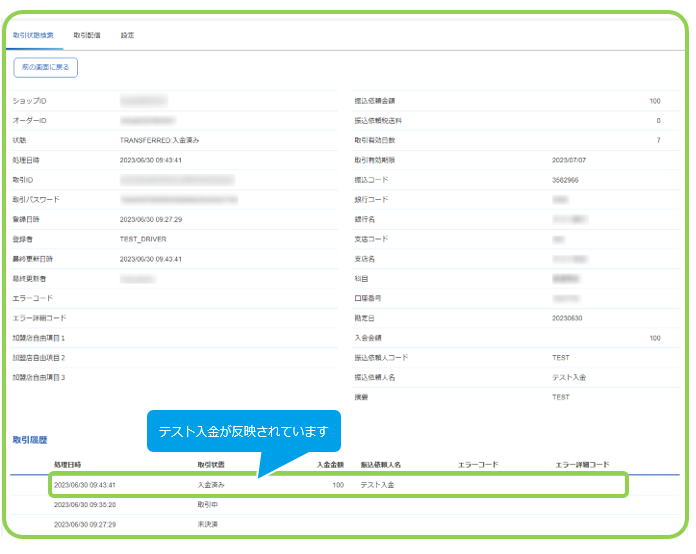This screenshot has height=554, width=696.
Task: Switch to the 取引状態検索 tab
Action: [x=33, y=35]
